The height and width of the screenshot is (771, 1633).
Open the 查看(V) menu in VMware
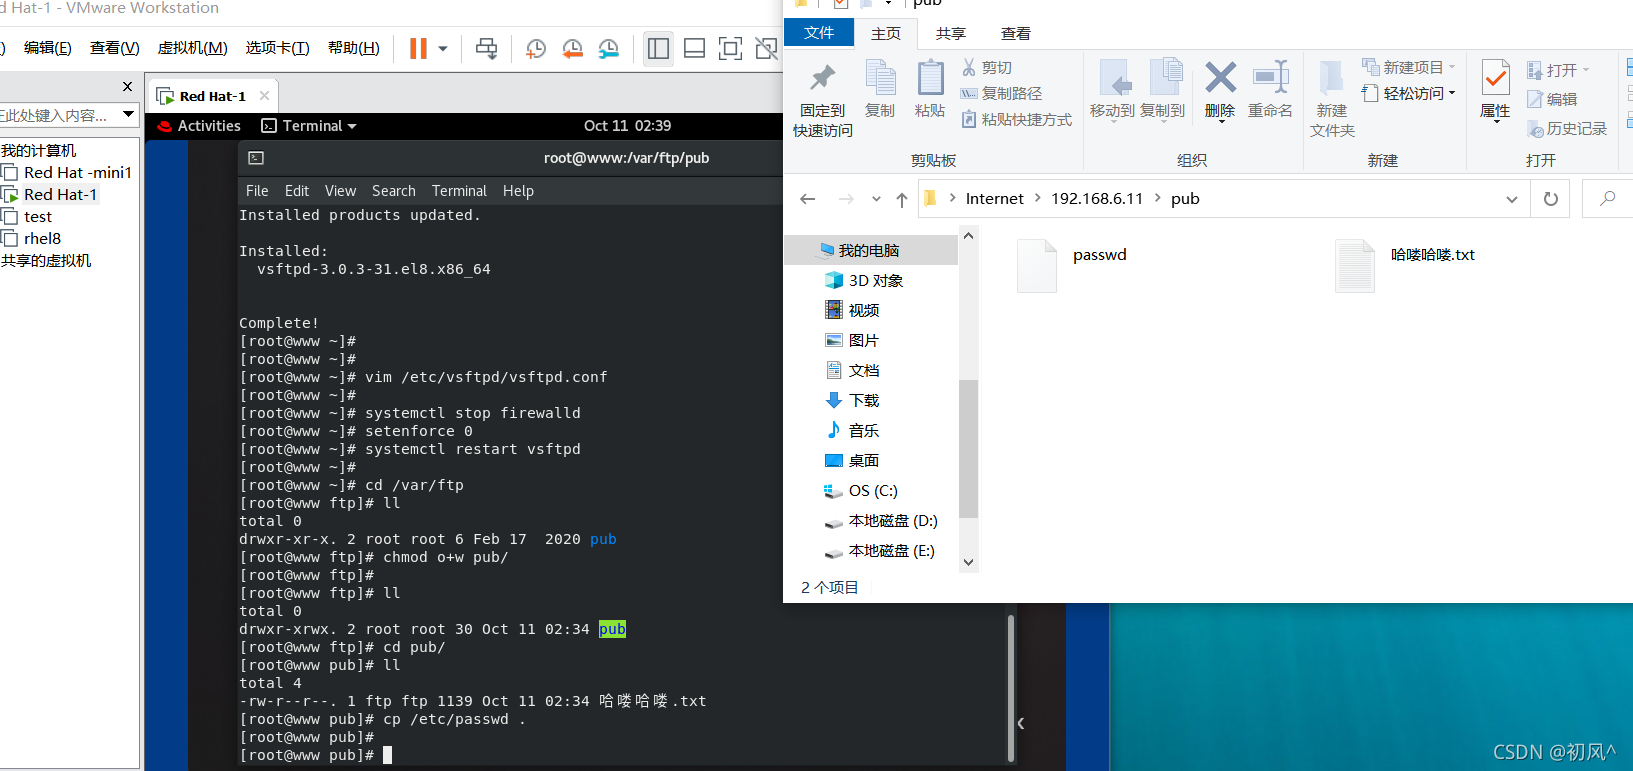pyautogui.click(x=115, y=48)
